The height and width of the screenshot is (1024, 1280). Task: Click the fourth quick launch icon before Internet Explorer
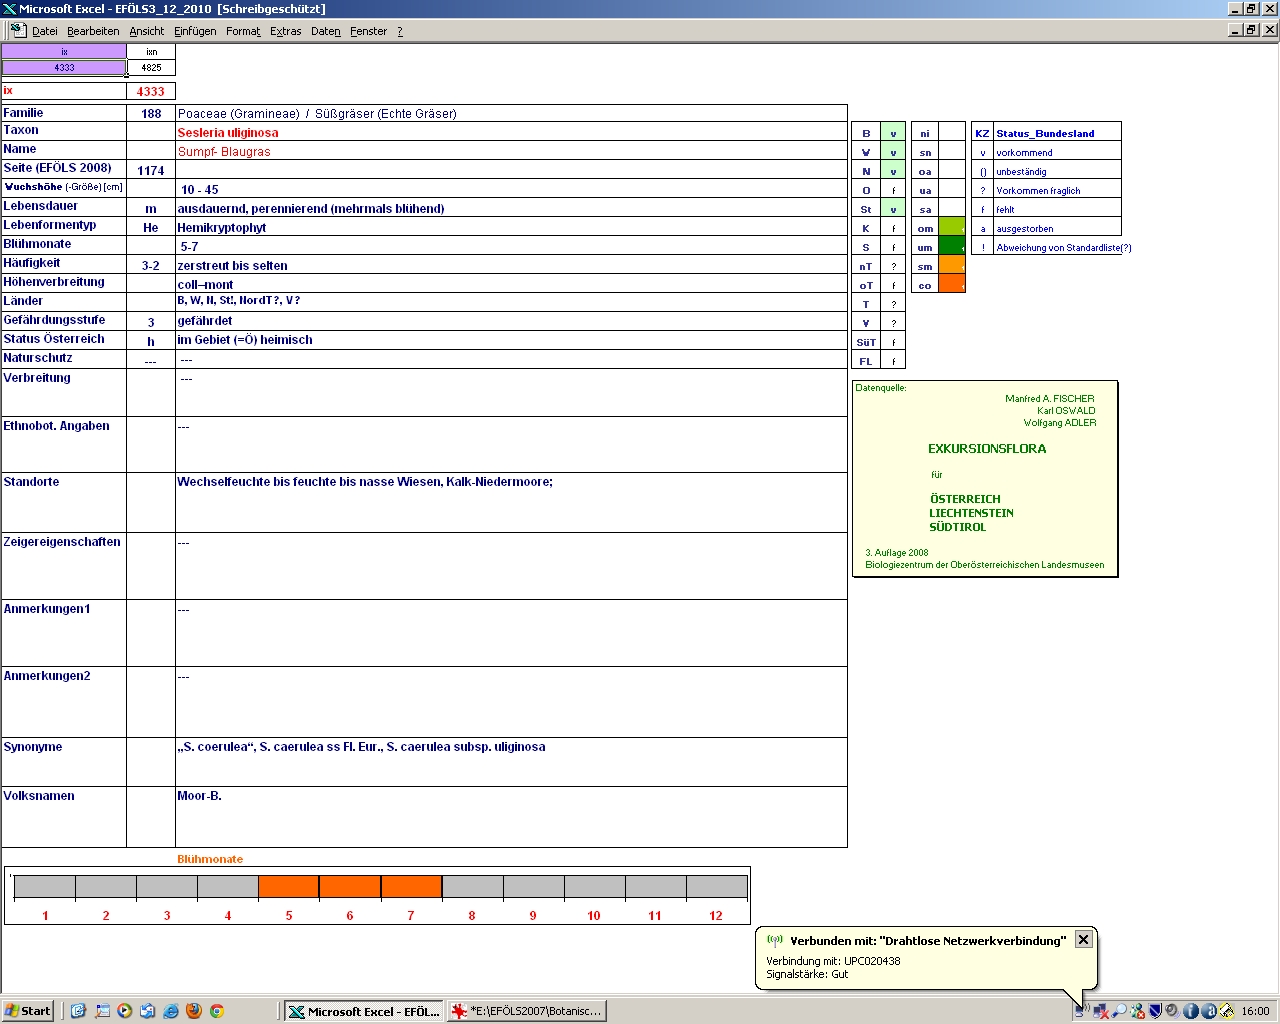pyautogui.click(x=147, y=1011)
